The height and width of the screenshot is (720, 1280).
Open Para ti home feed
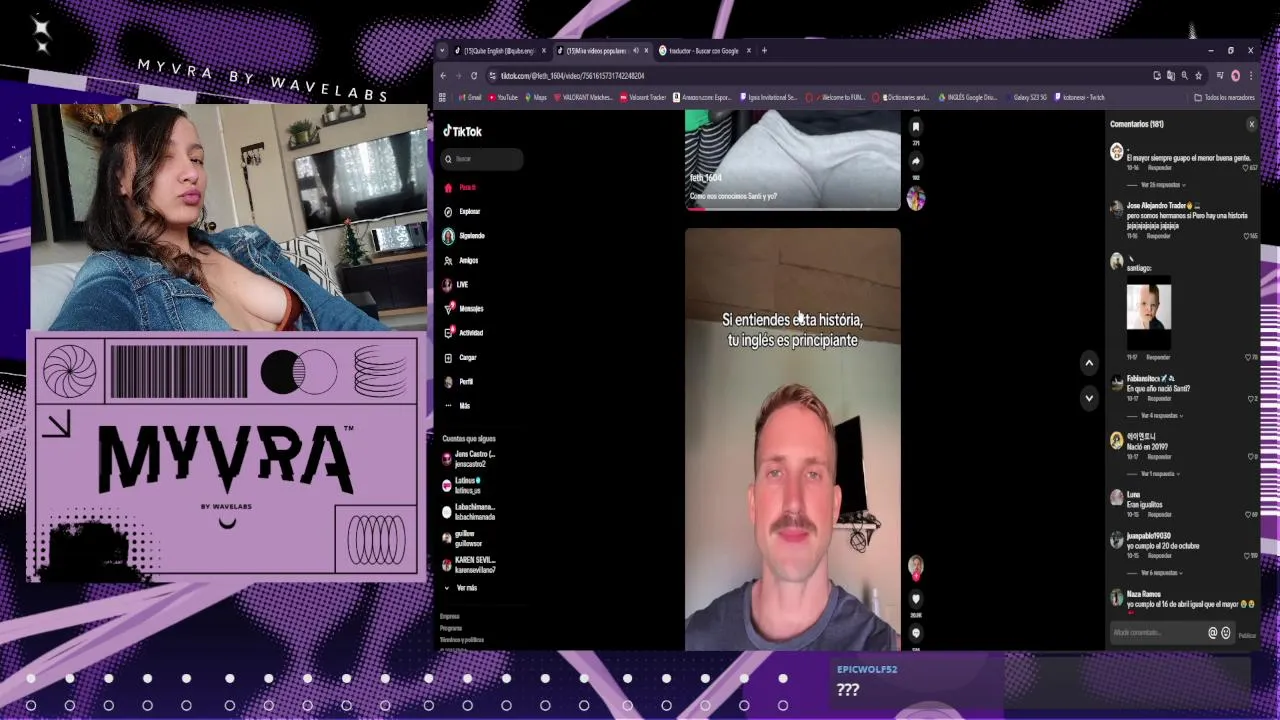point(460,187)
